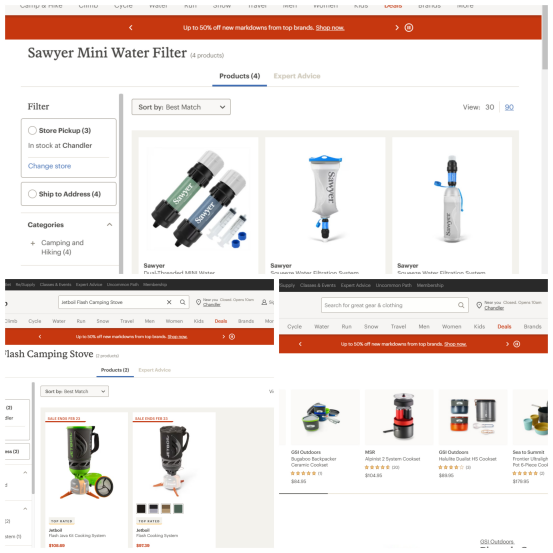This screenshot has width=553, height=553.
Task: Click the store location pin near Chandler, bottom-right pane
Action: coord(479,305)
